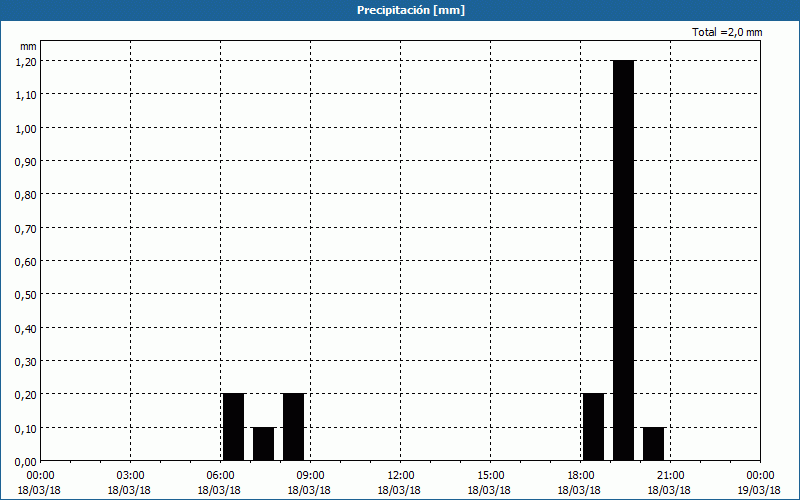This screenshot has width=800, height=500.
Task: Select the "0,60" y-axis value
Action: pos(26,262)
